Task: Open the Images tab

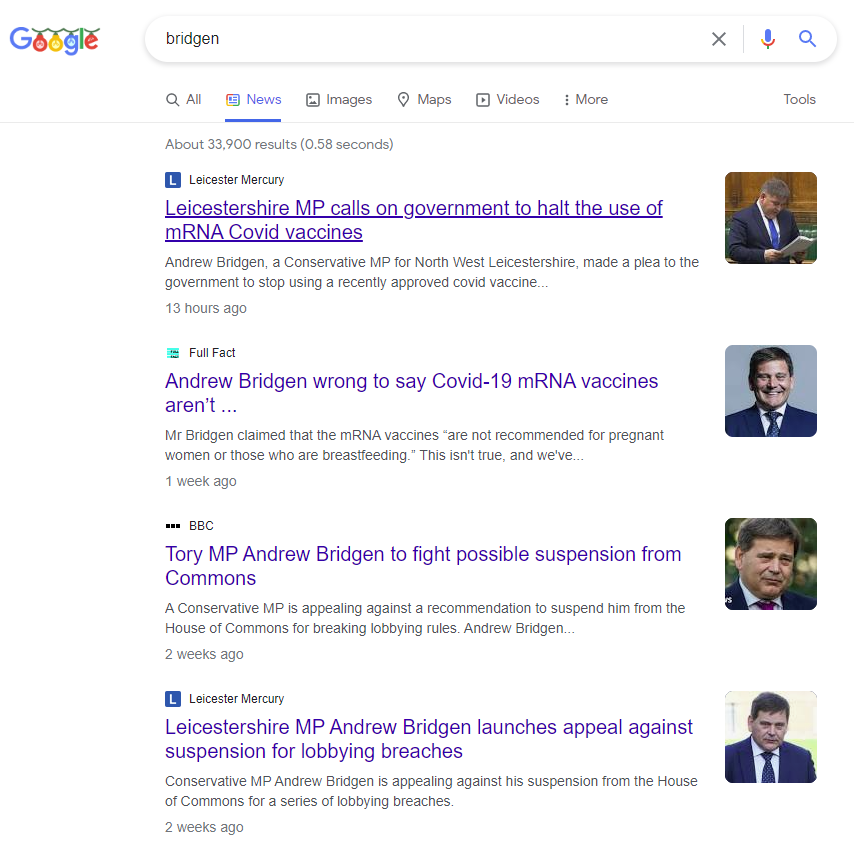Action: coord(339,100)
